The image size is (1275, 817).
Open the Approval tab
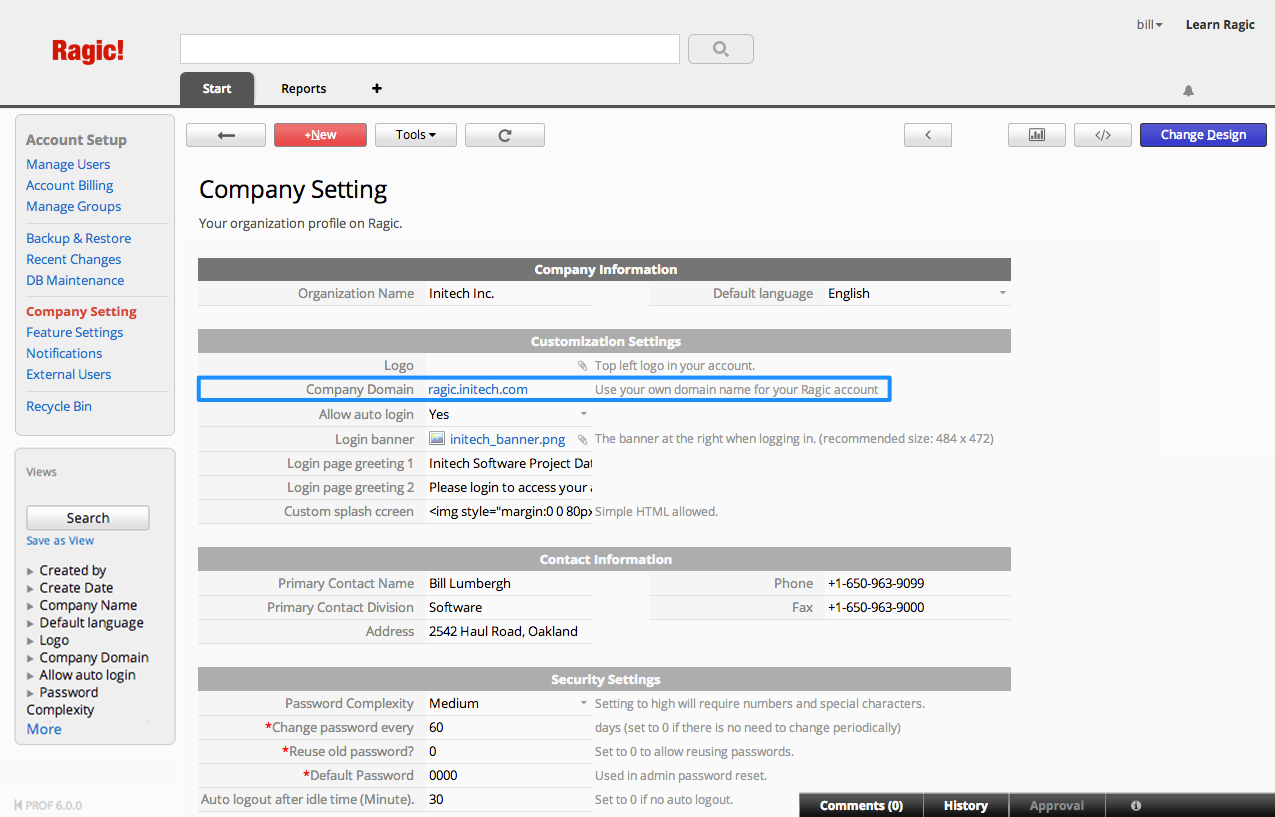[x=1057, y=805]
